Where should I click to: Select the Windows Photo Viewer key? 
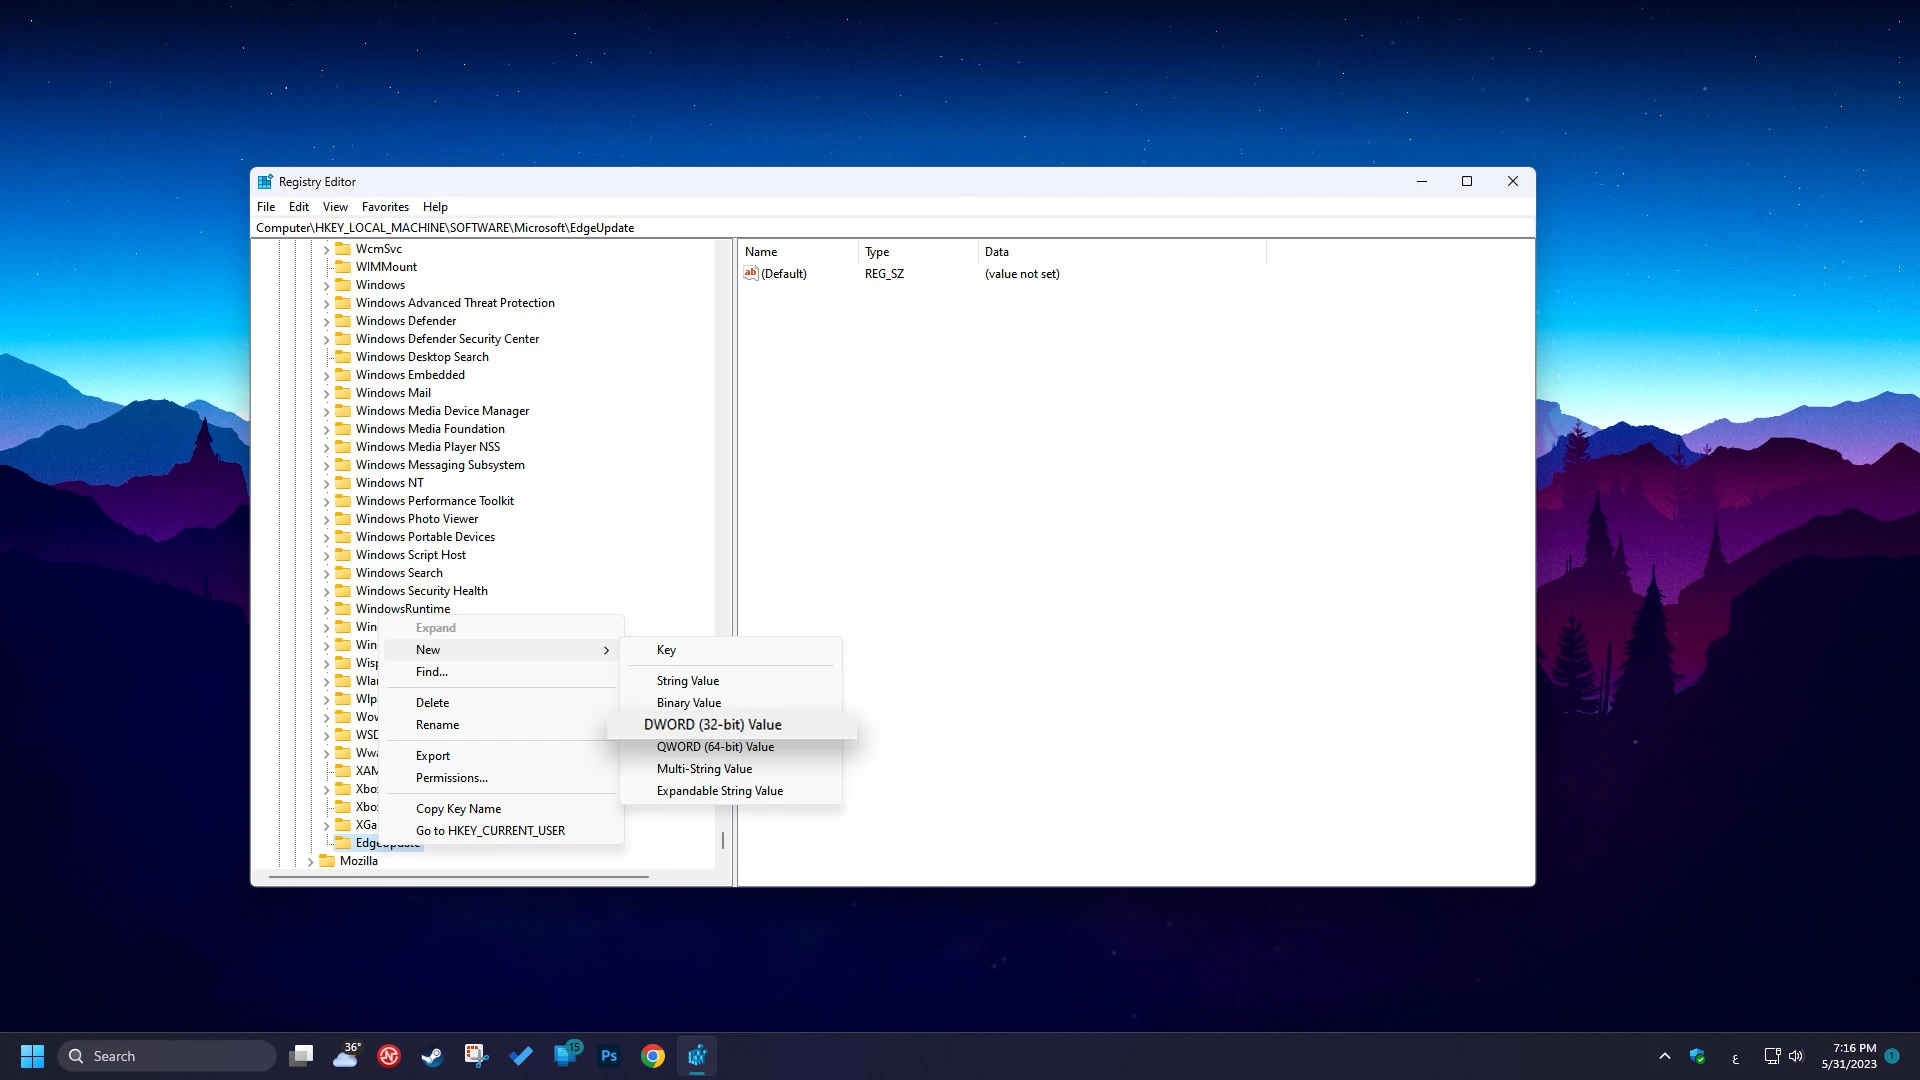point(417,519)
